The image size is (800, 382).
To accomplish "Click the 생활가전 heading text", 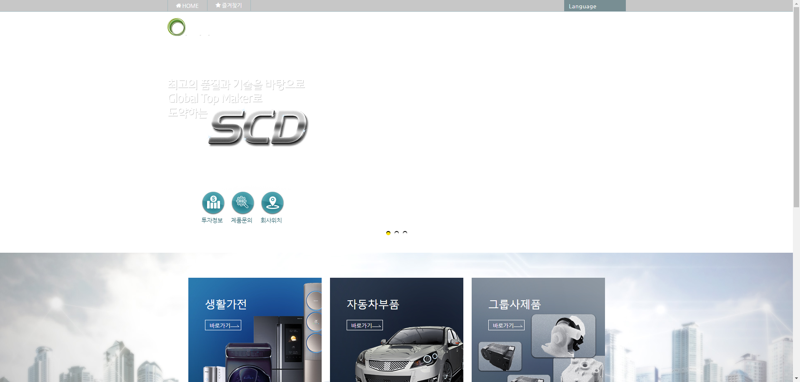I will tap(226, 304).
